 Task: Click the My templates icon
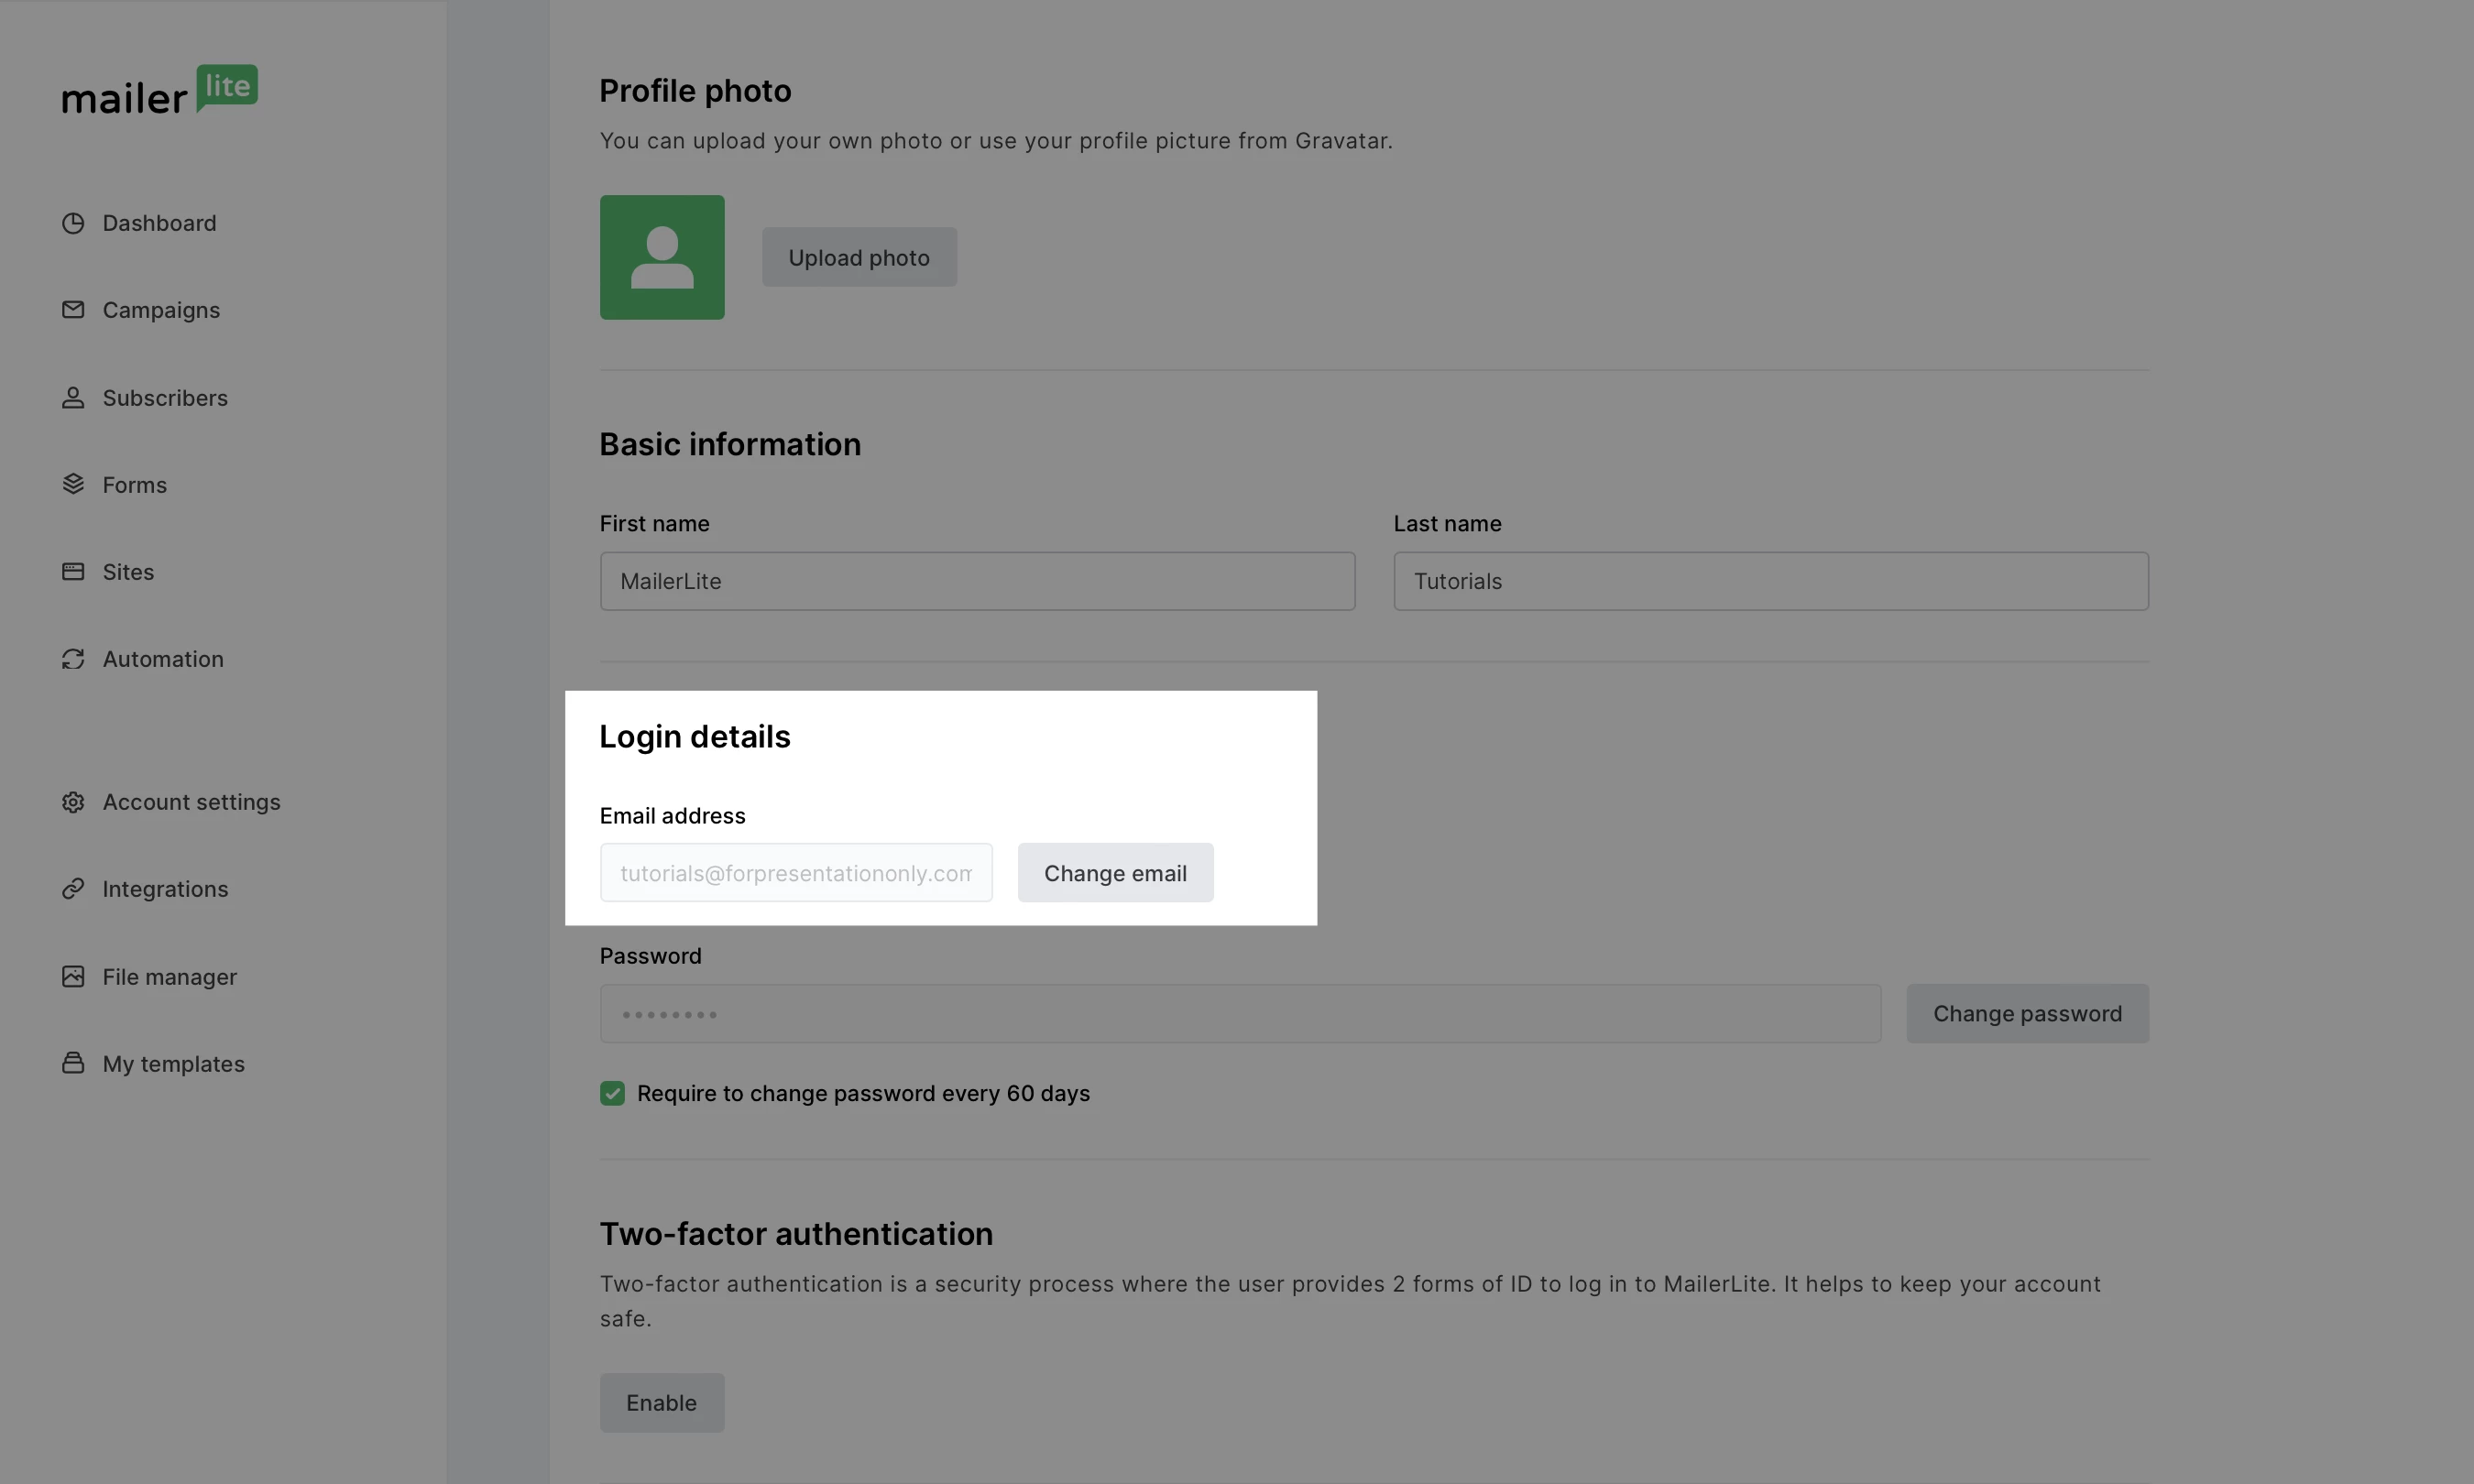coord(73,1063)
